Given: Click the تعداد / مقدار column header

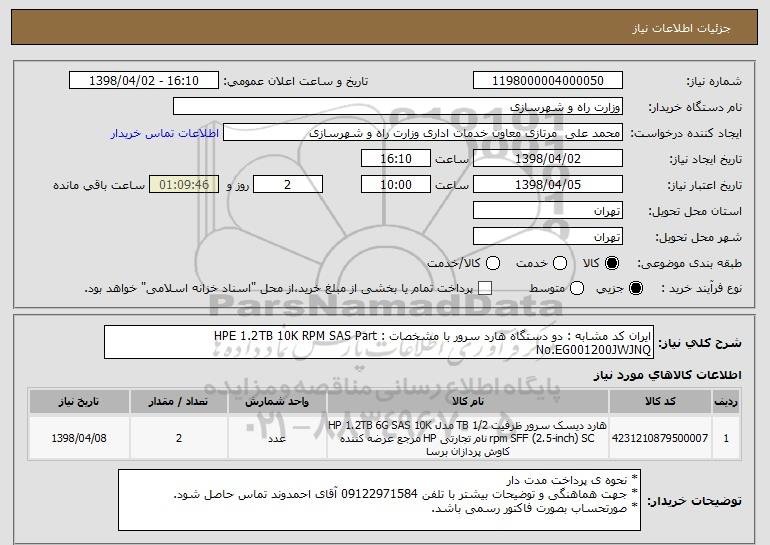Looking at the screenshot, I should point(179,402).
